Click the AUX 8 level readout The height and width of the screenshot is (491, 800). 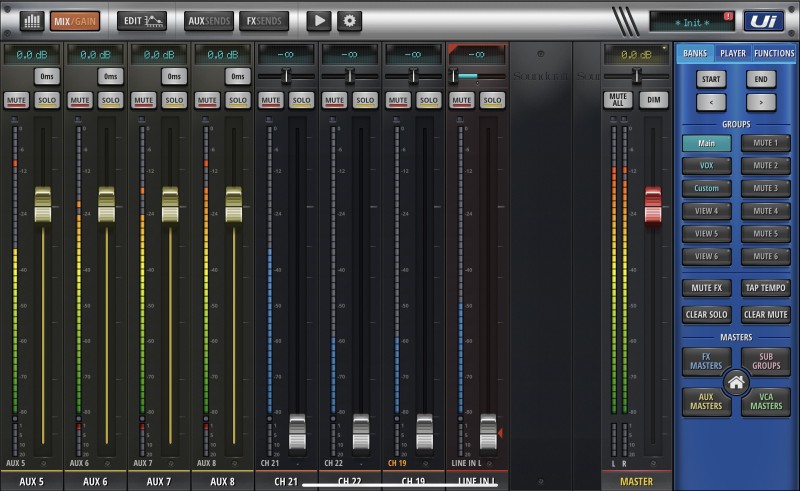222,53
